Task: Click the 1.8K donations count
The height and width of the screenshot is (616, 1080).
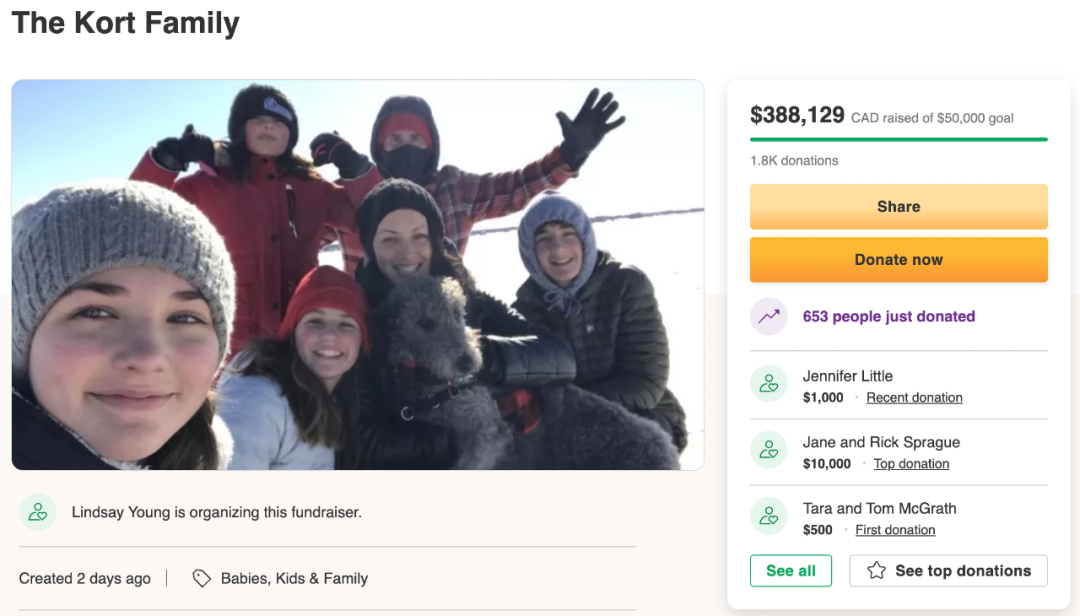Action: click(x=794, y=160)
